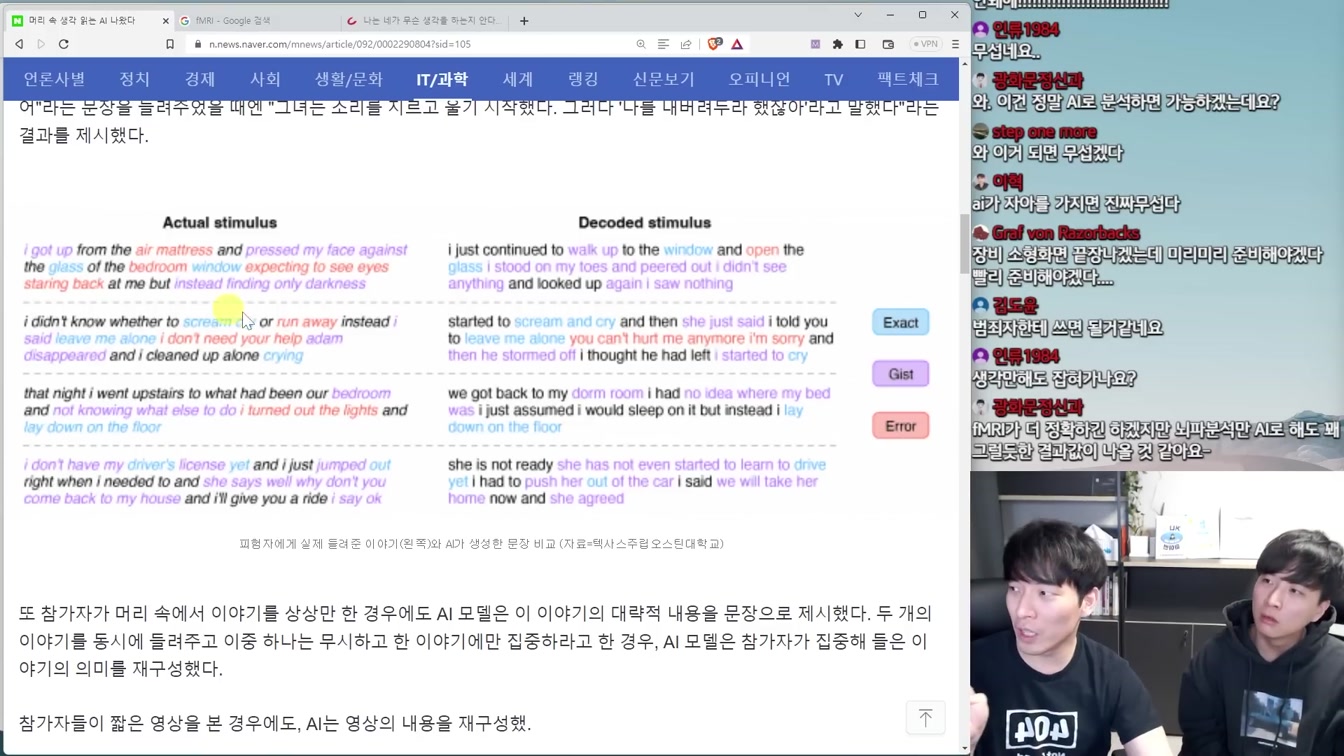Switch to the fMRI Google search tab
Image resolution: width=1344 pixels, height=756 pixels.
click(255, 20)
